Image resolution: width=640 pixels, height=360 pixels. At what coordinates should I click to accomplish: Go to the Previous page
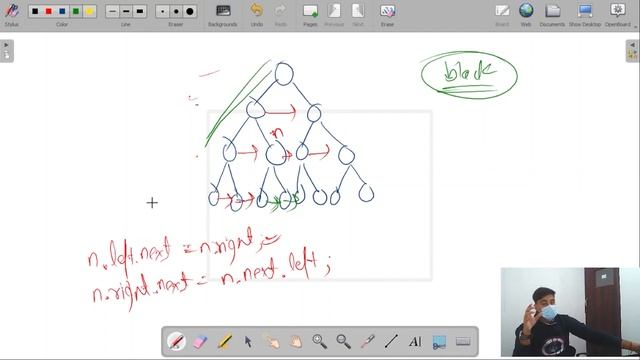(x=334, y=15)
